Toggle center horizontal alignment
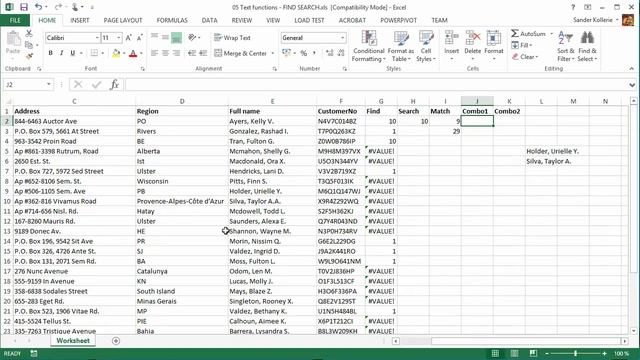This screenshot has width=640, height=360. (x=165, y=53)
